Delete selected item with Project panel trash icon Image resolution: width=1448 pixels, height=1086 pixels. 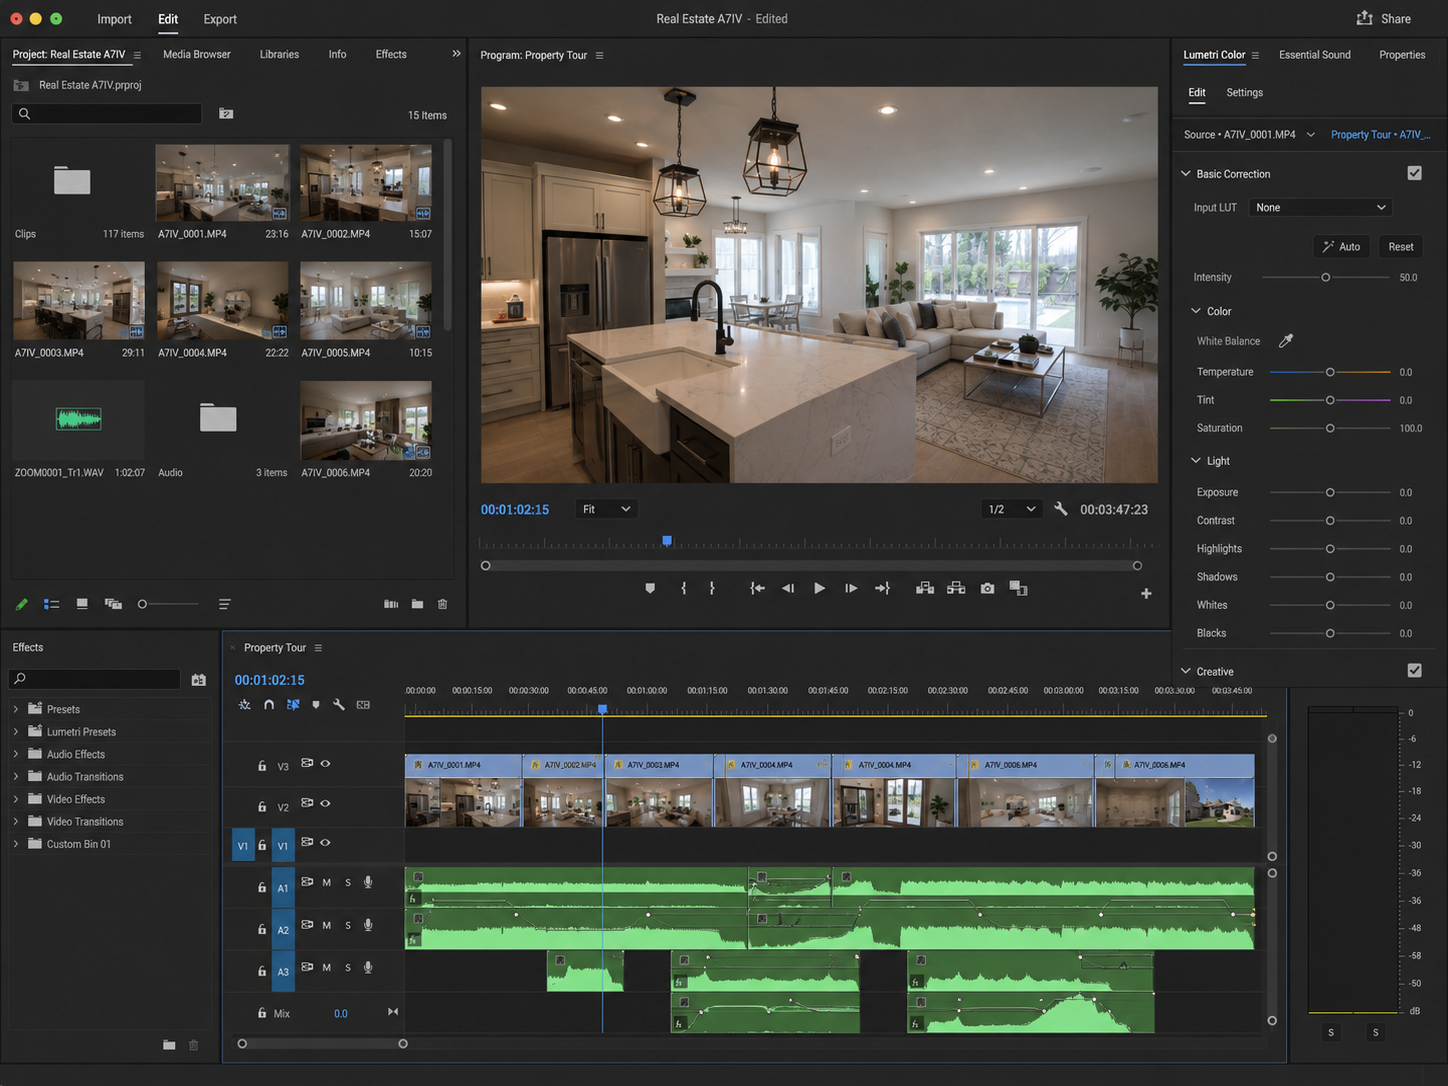442,604
